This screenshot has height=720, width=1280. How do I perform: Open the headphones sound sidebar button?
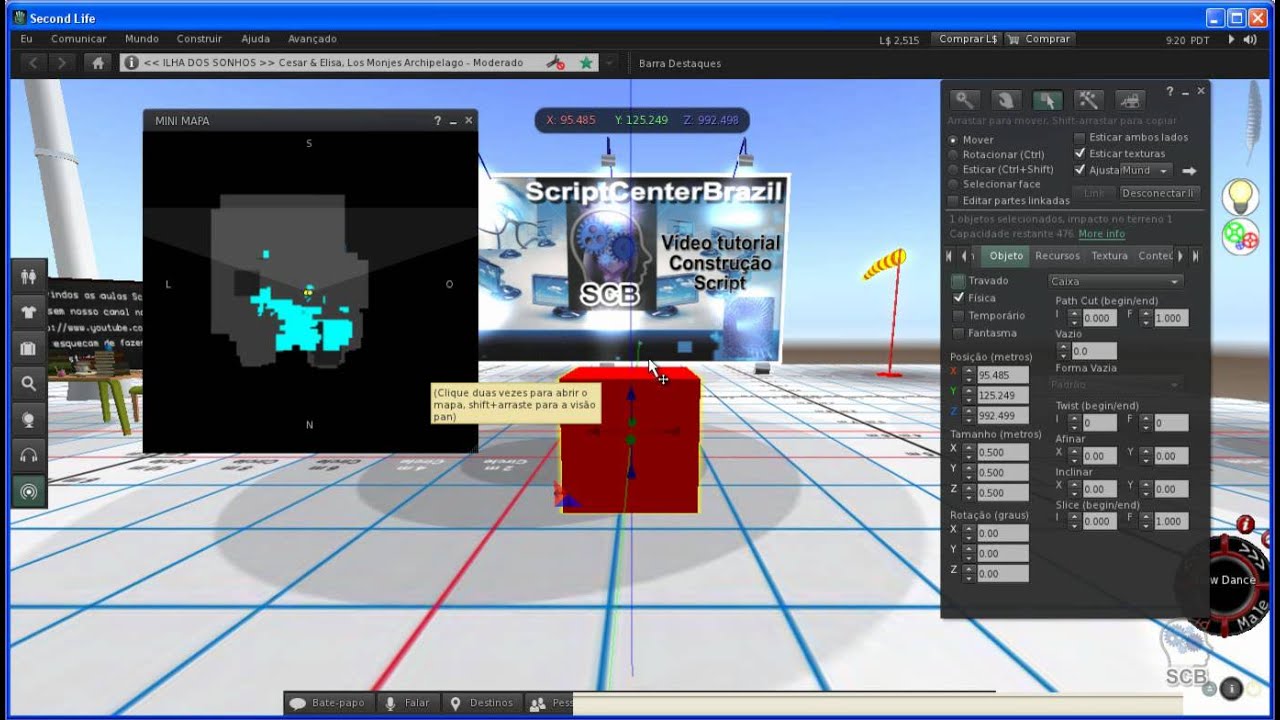(x=28, y=456)
